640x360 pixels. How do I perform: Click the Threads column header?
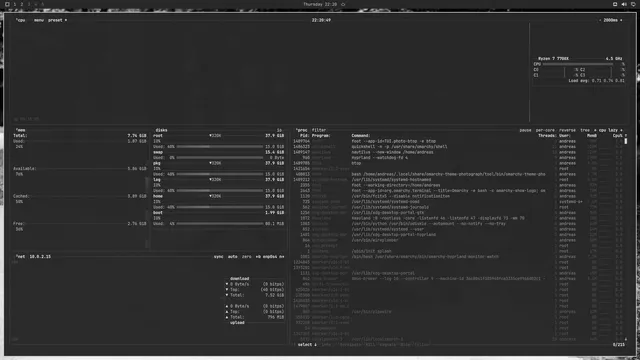pyautogui.click(x=547, y=136)
